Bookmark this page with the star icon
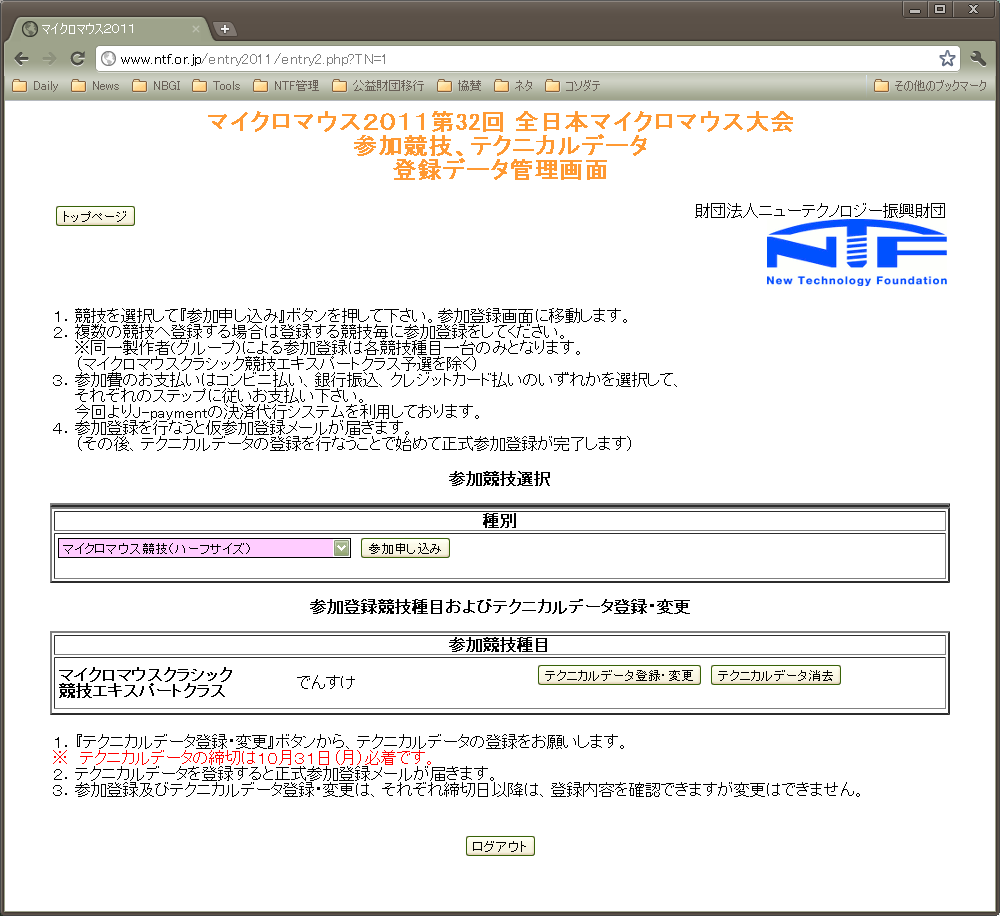Viewport: 1000px width, 916px height. click(x=947, y=59)
